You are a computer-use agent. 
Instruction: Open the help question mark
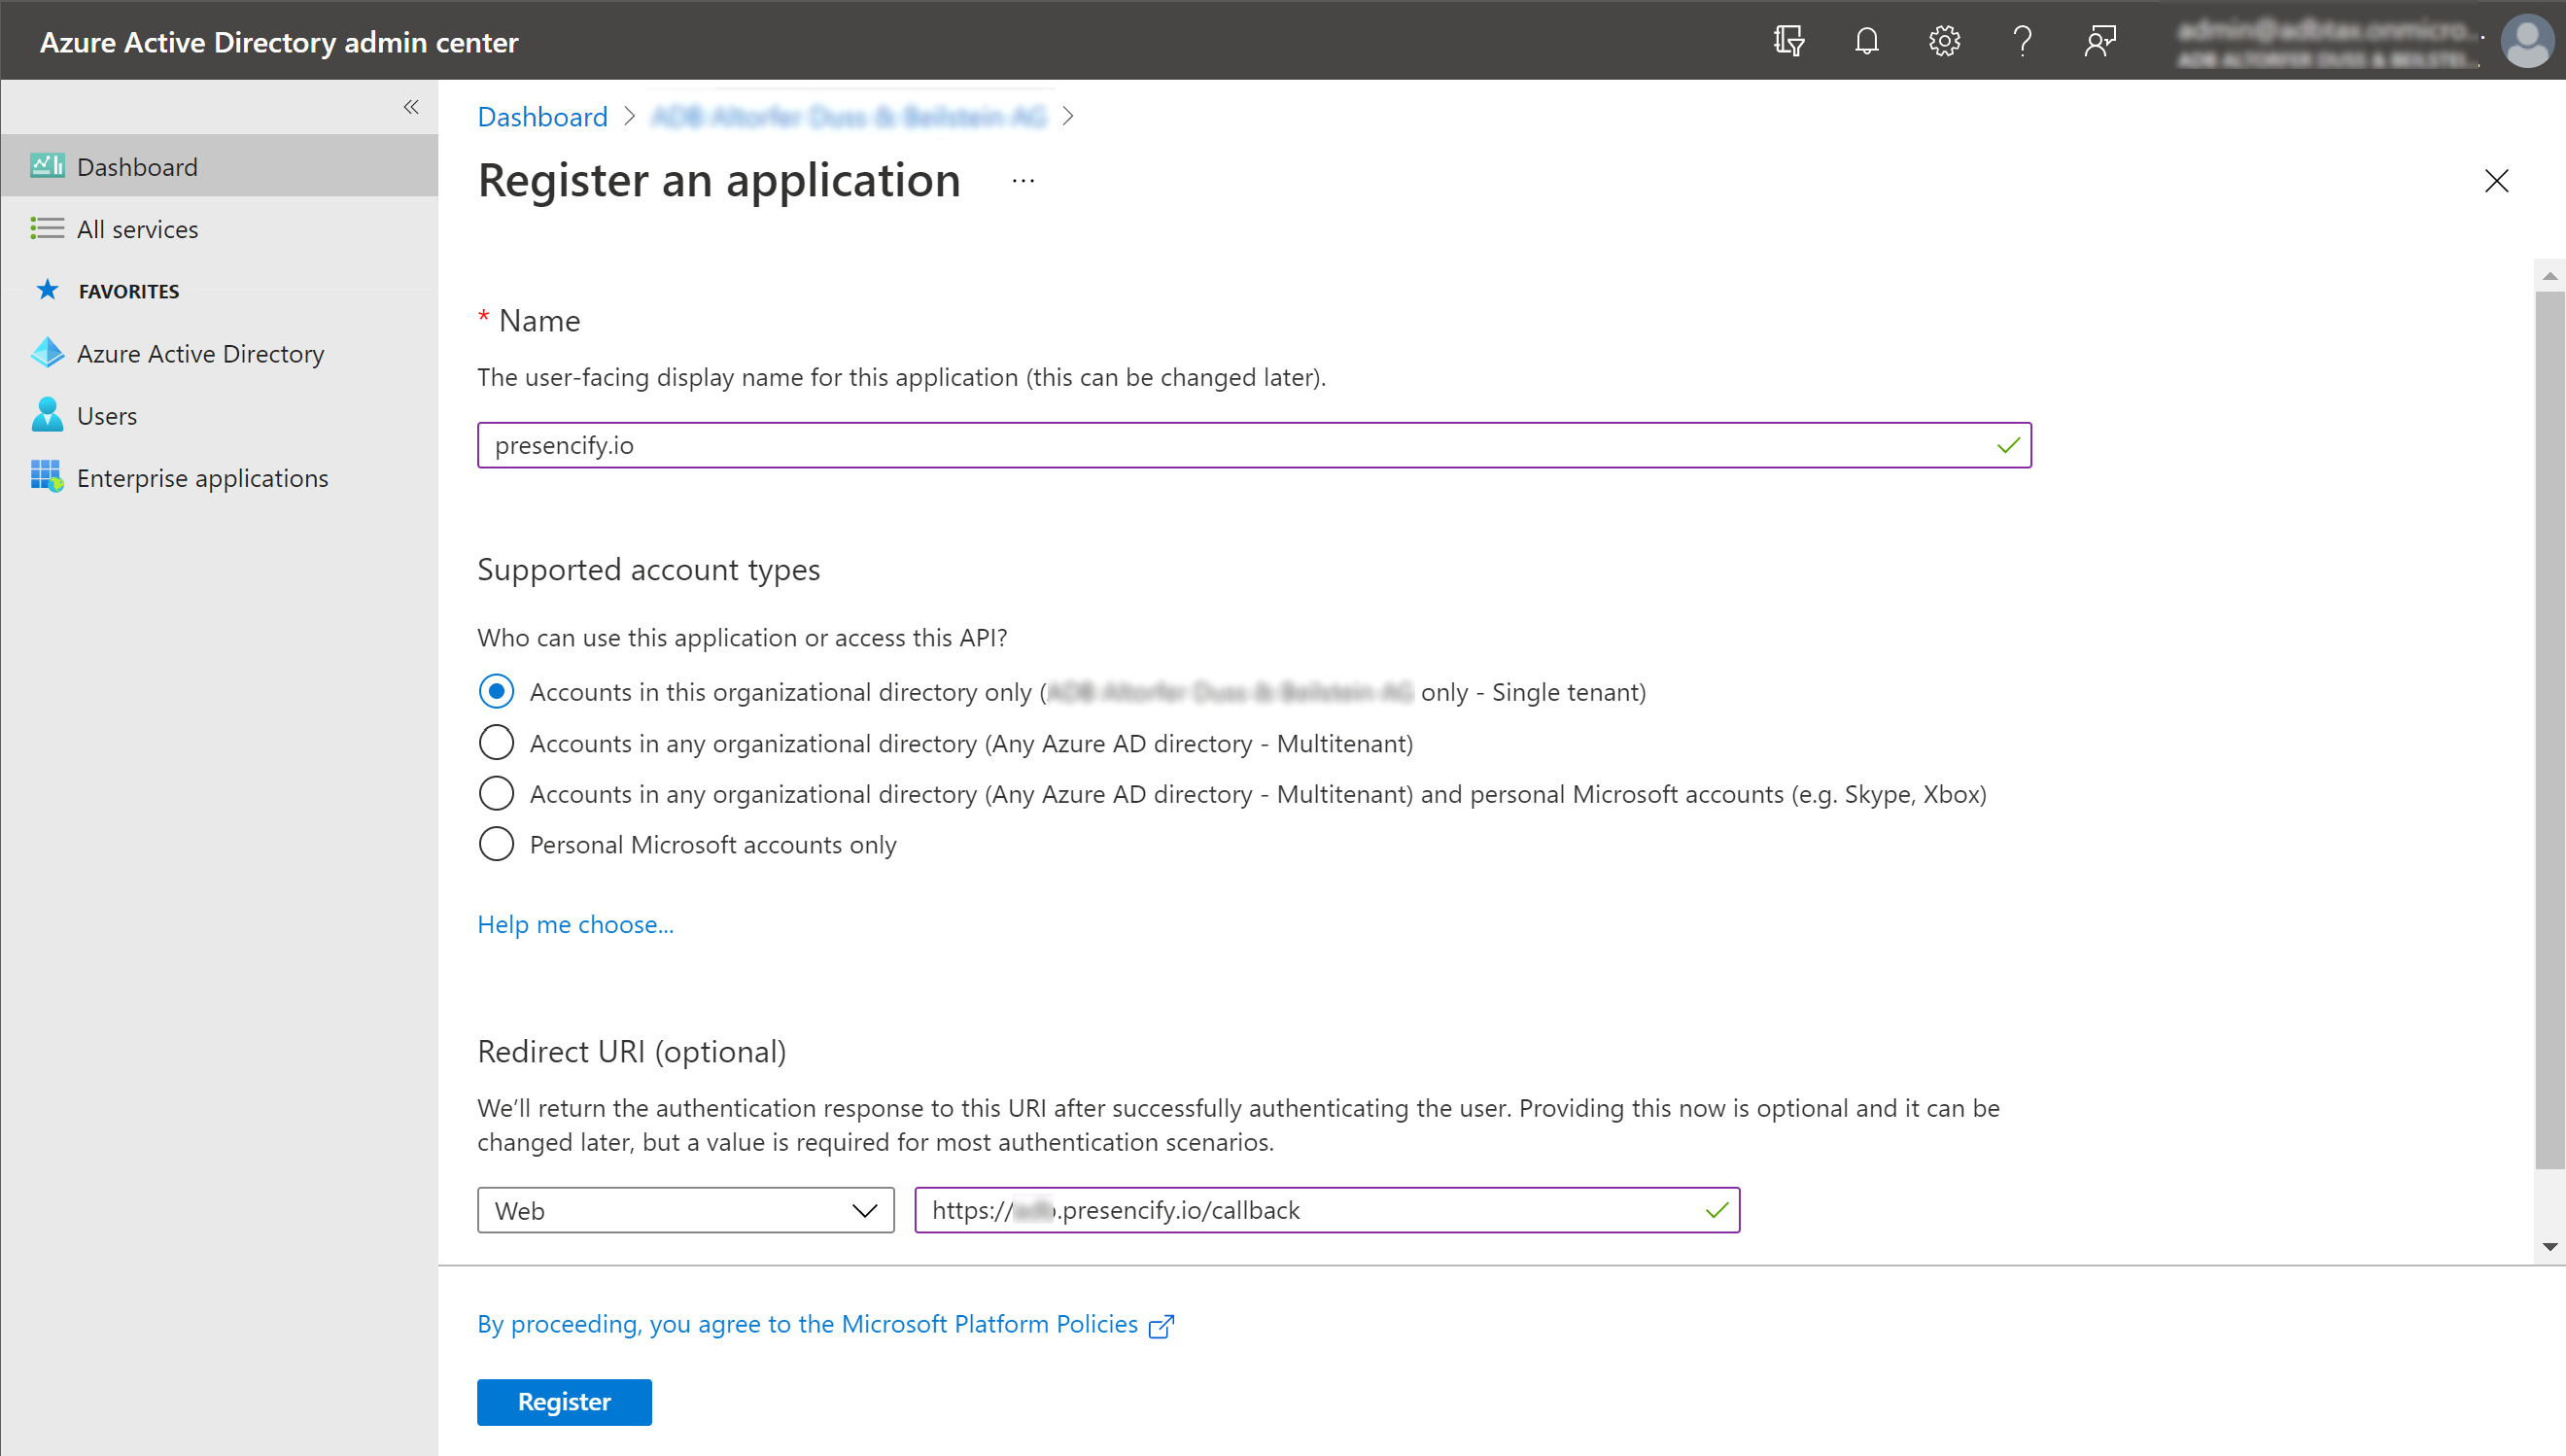coord(2022,41)
